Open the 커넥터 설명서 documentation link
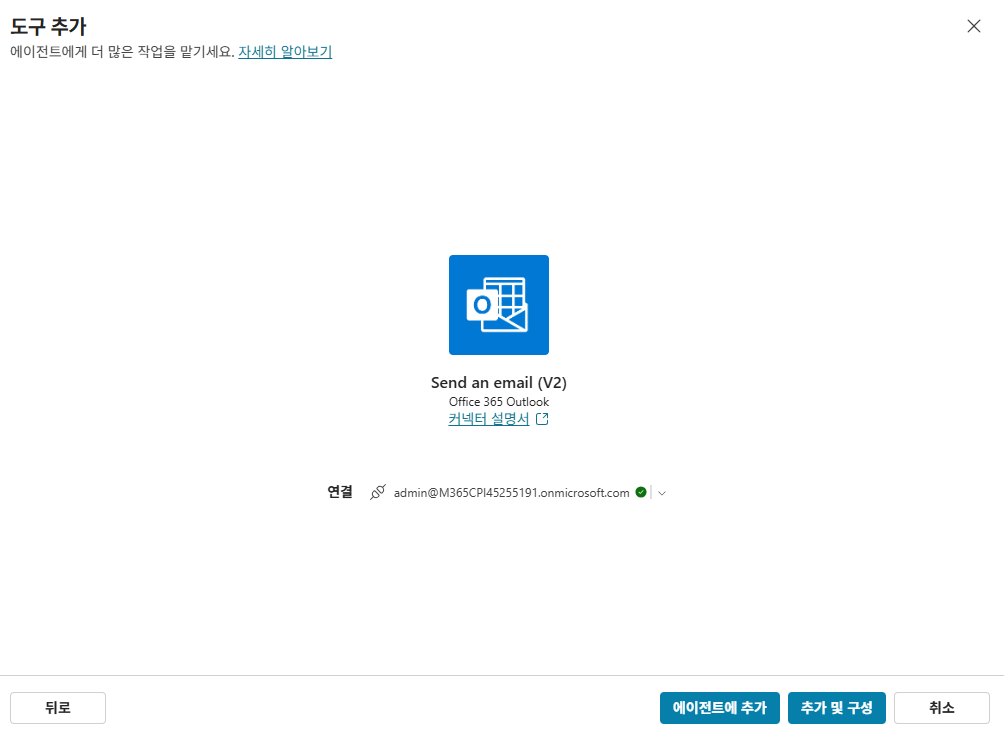The height and width of the screenshot is (732, 1004). tap(489, 419)
